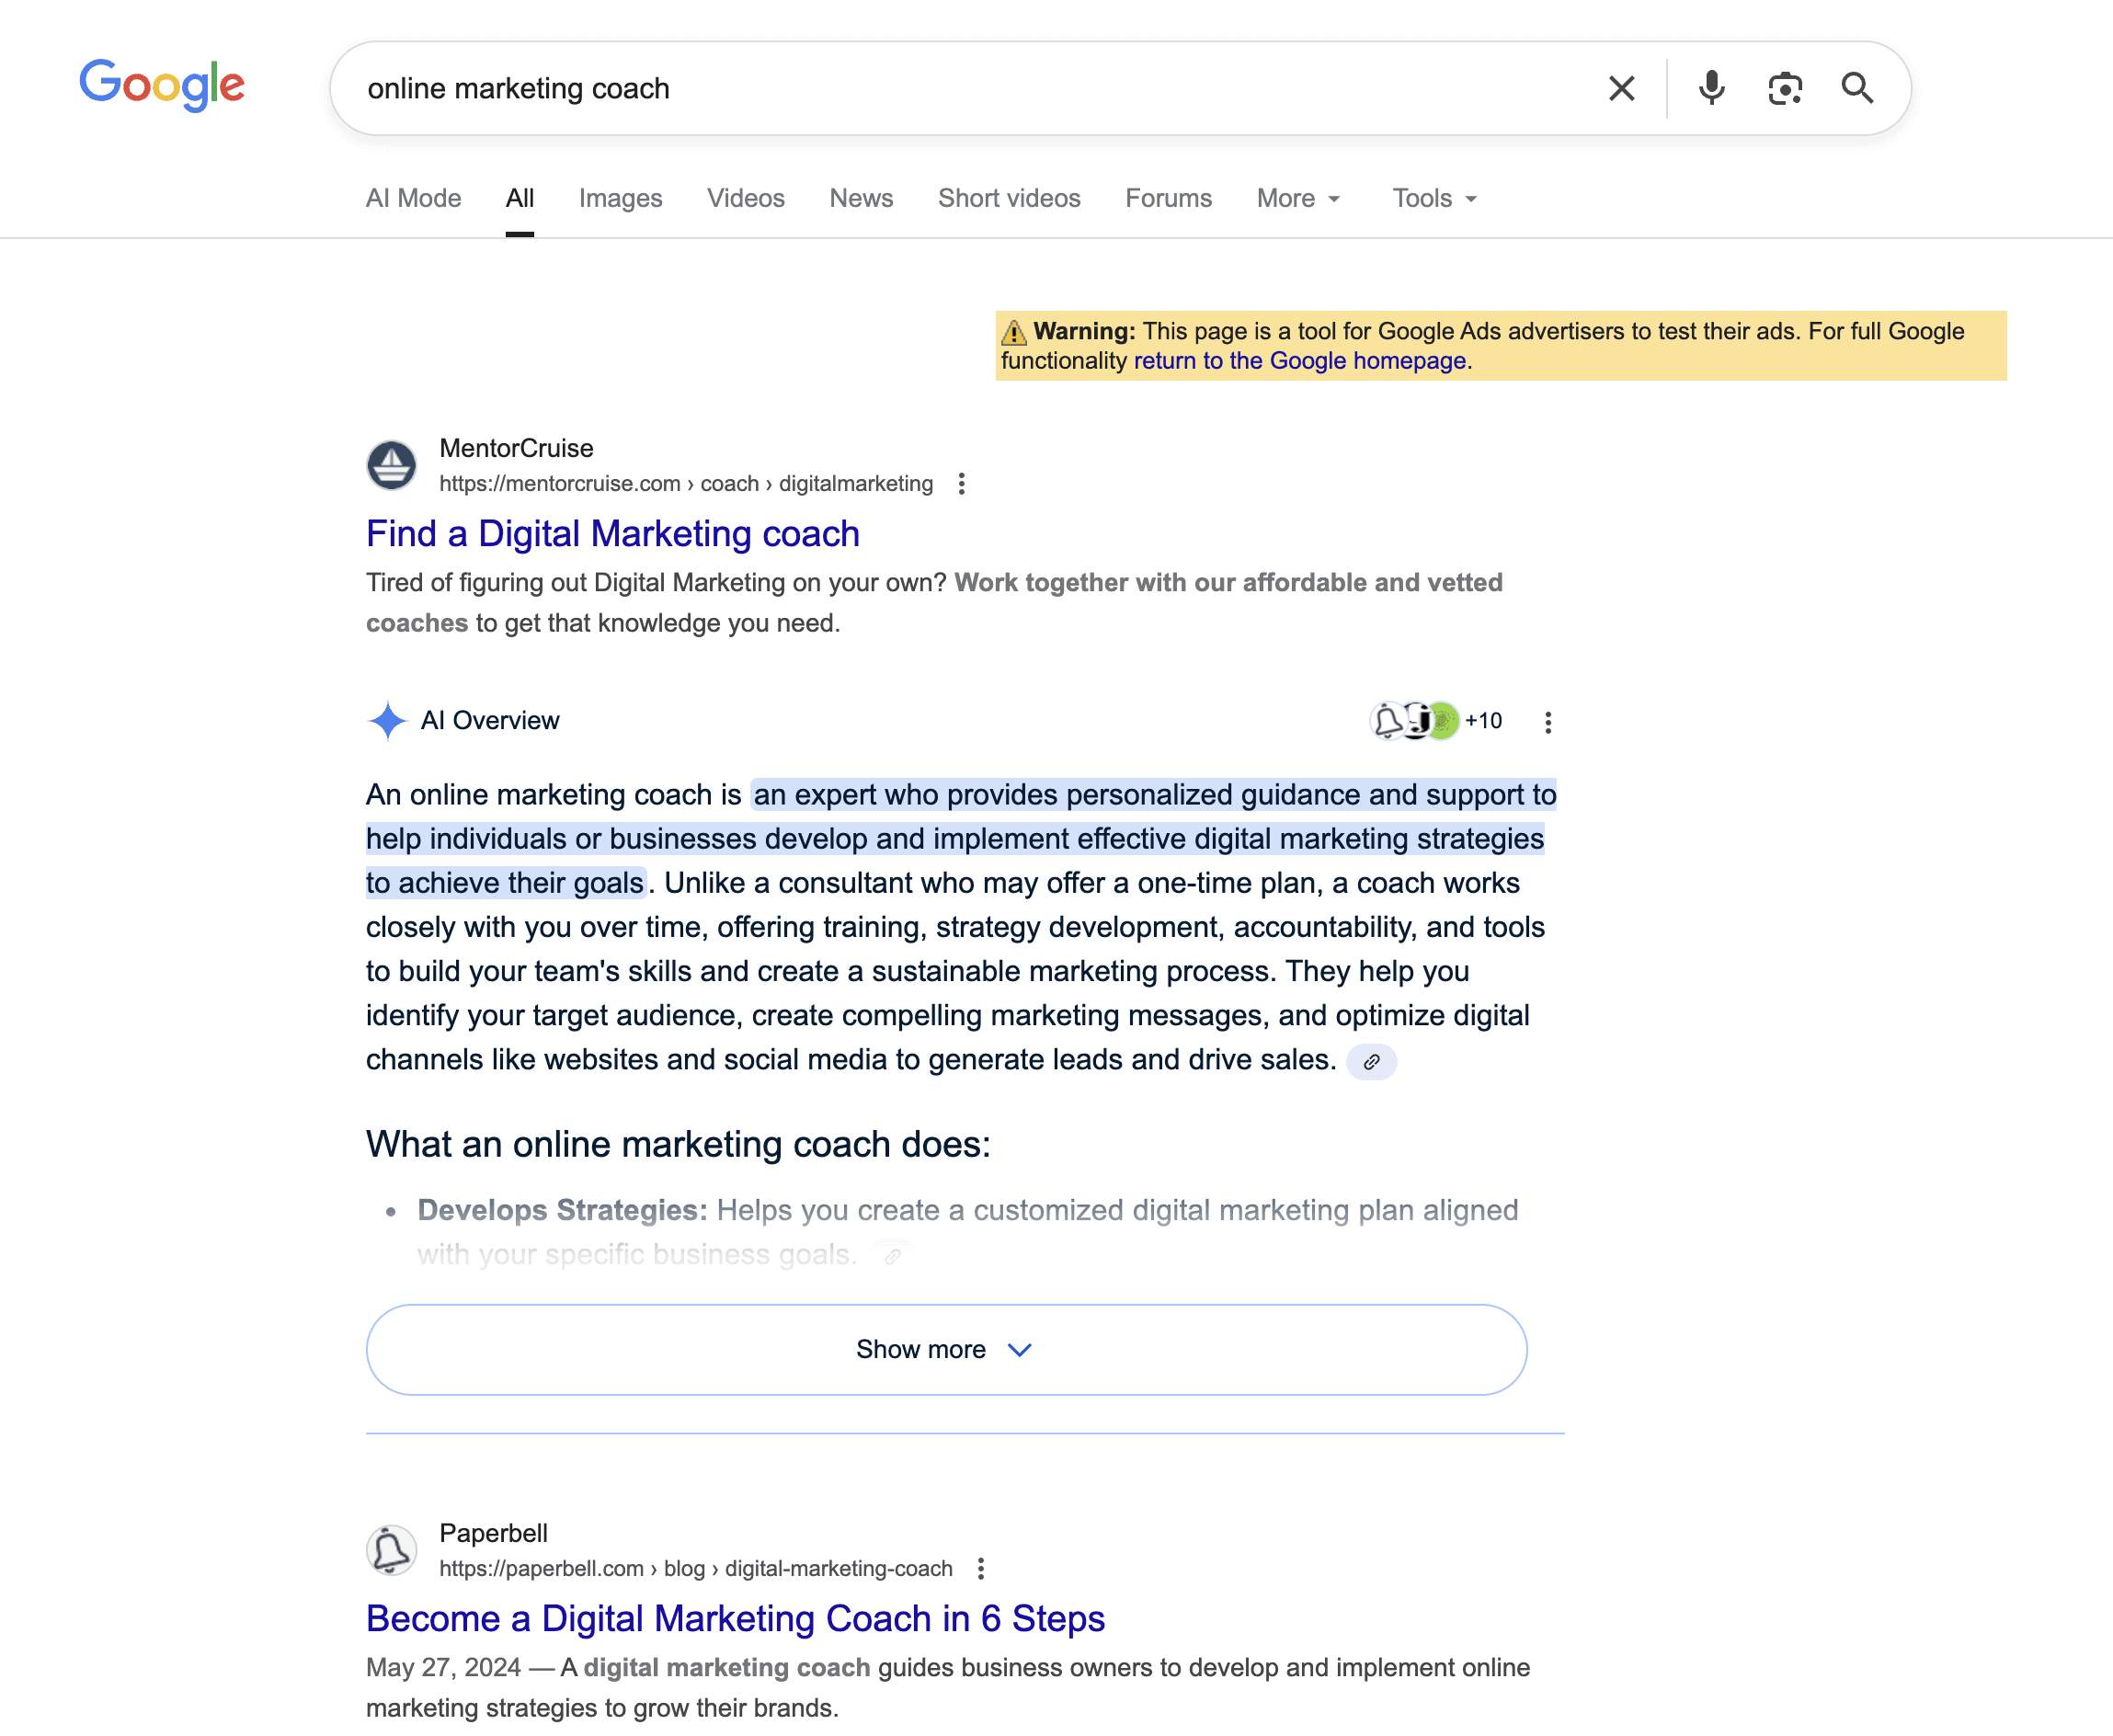The width and height of the screenshot is (2113, 1736).
Task: Switch to AI Mode tab
Action: pos(413,199)
